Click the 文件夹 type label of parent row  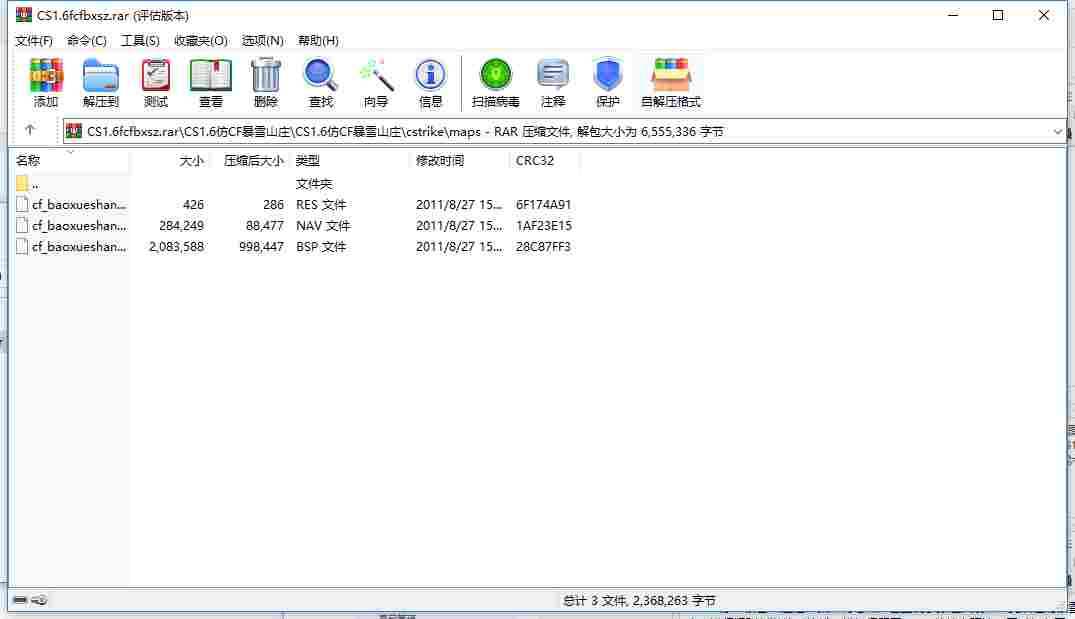(313, 184)
